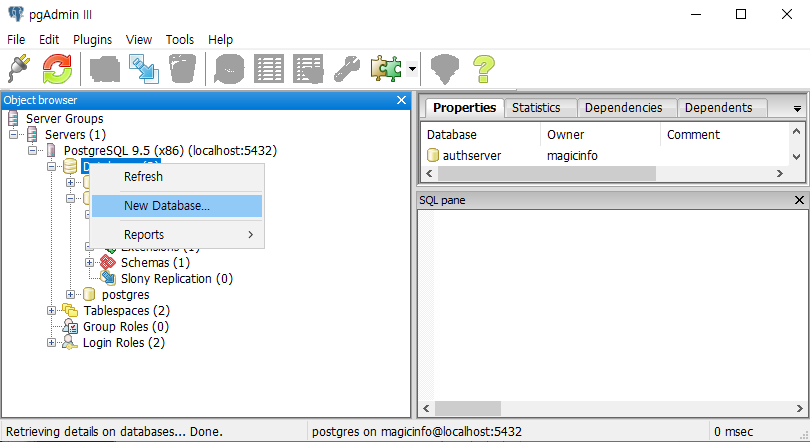The image size is (810, 442).
Task: Click inside the SQL pane text area
Action: tap(620, 305)
